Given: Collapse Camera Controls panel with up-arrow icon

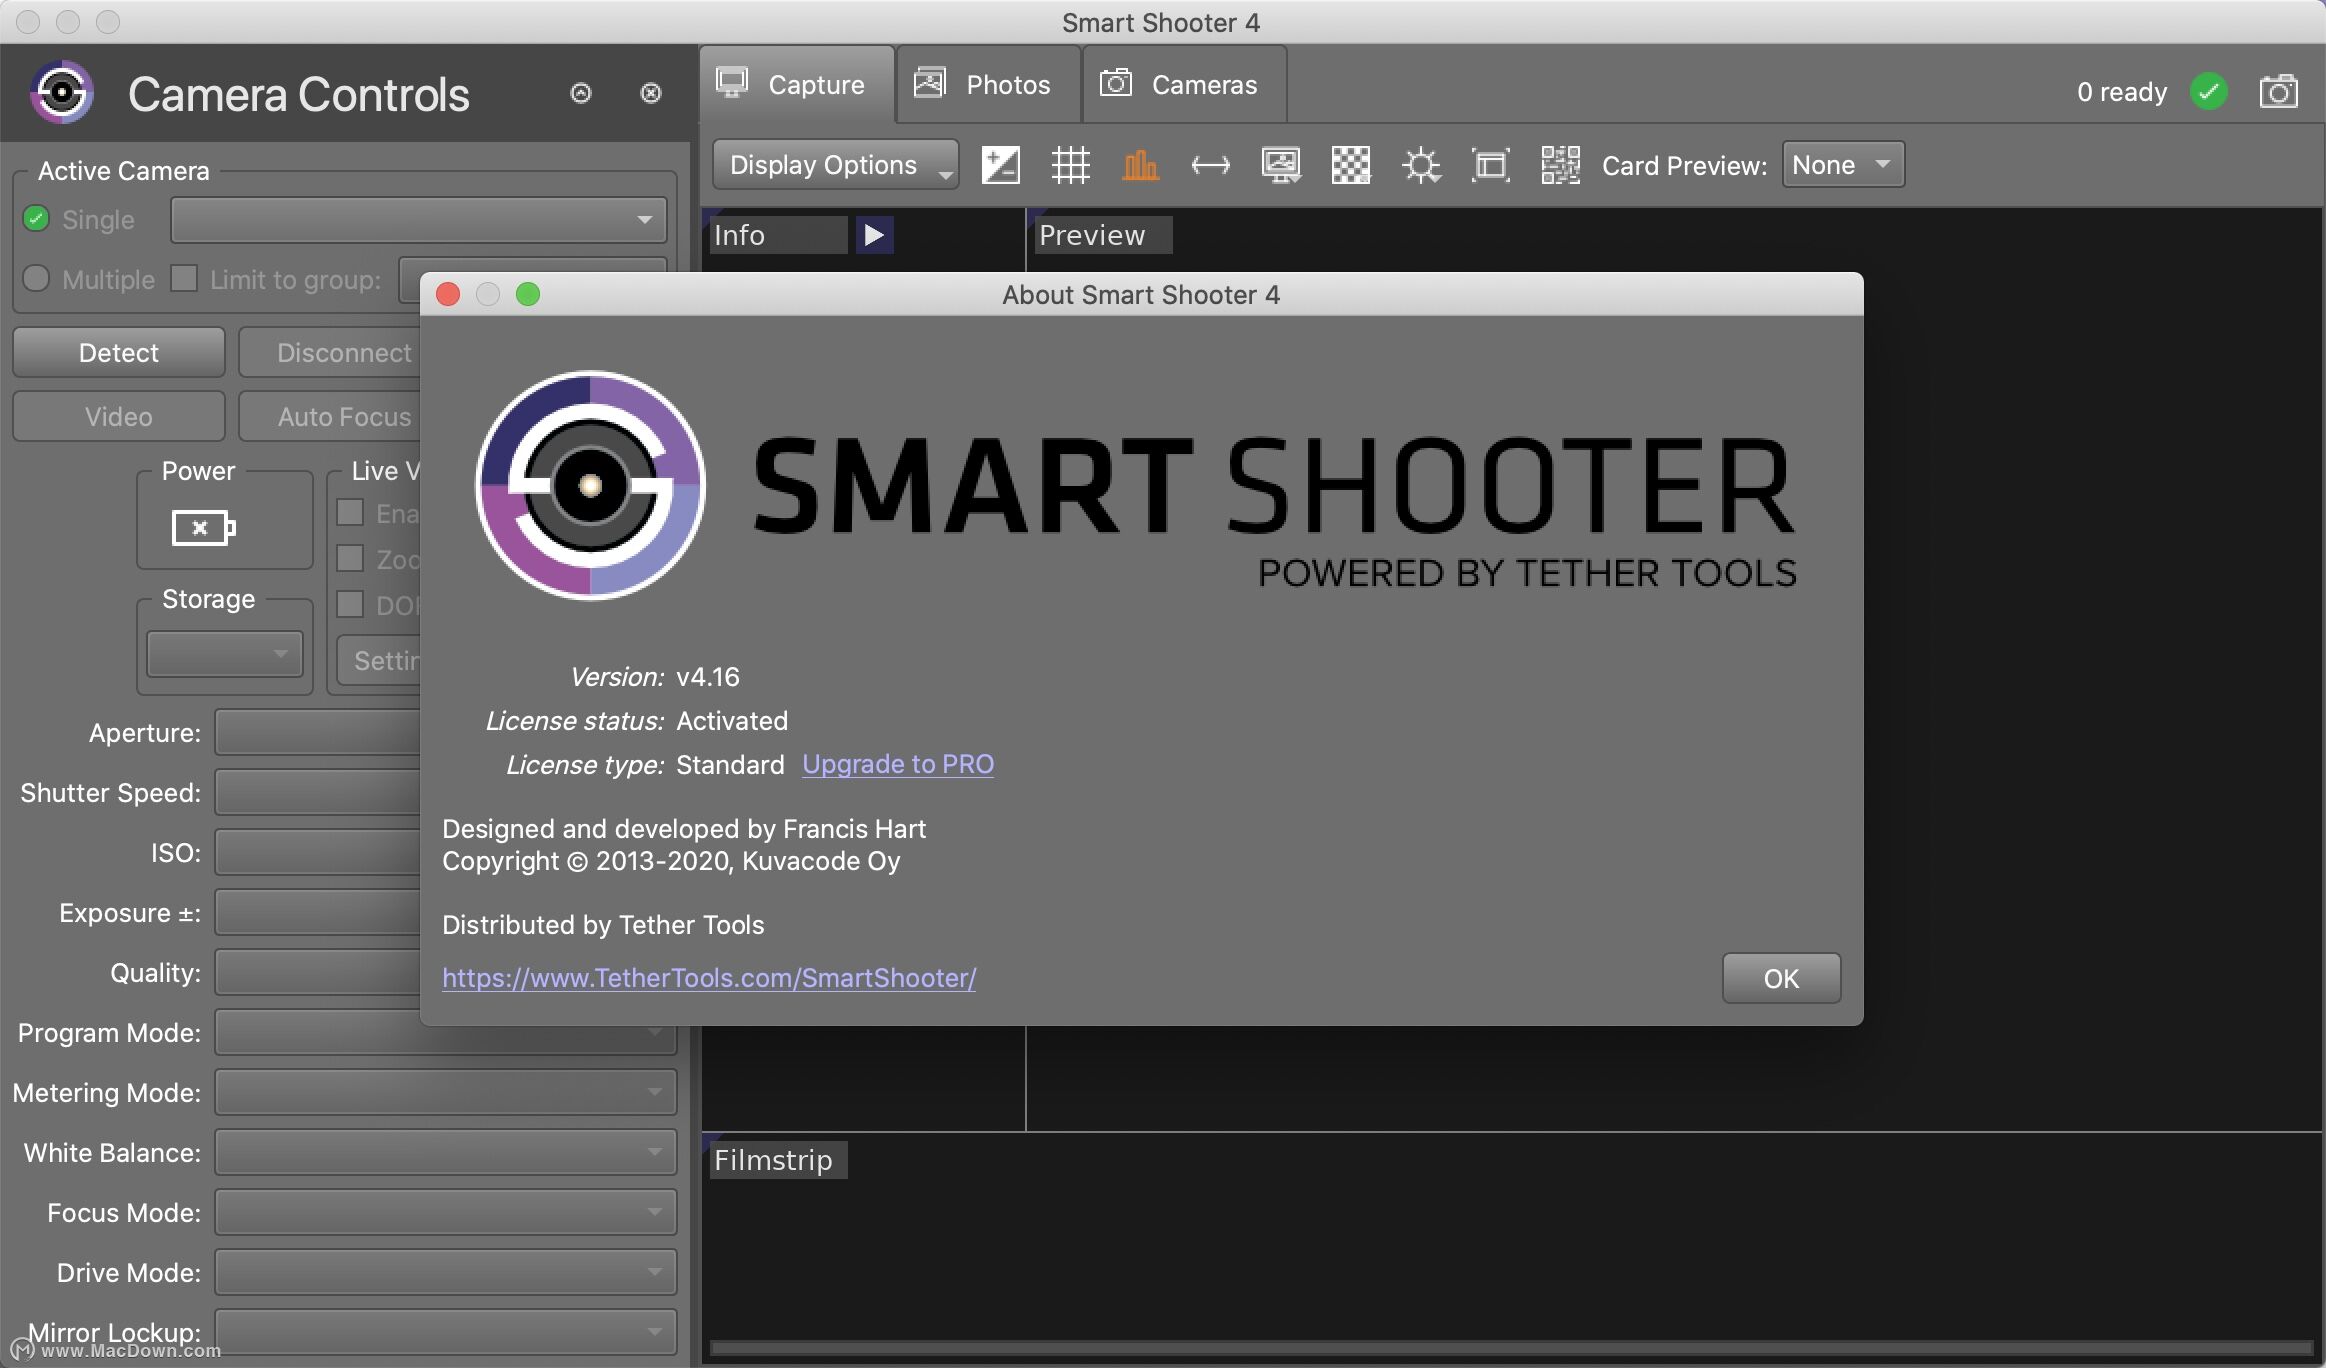Looking at the screenshot, I should coord(581,93).
